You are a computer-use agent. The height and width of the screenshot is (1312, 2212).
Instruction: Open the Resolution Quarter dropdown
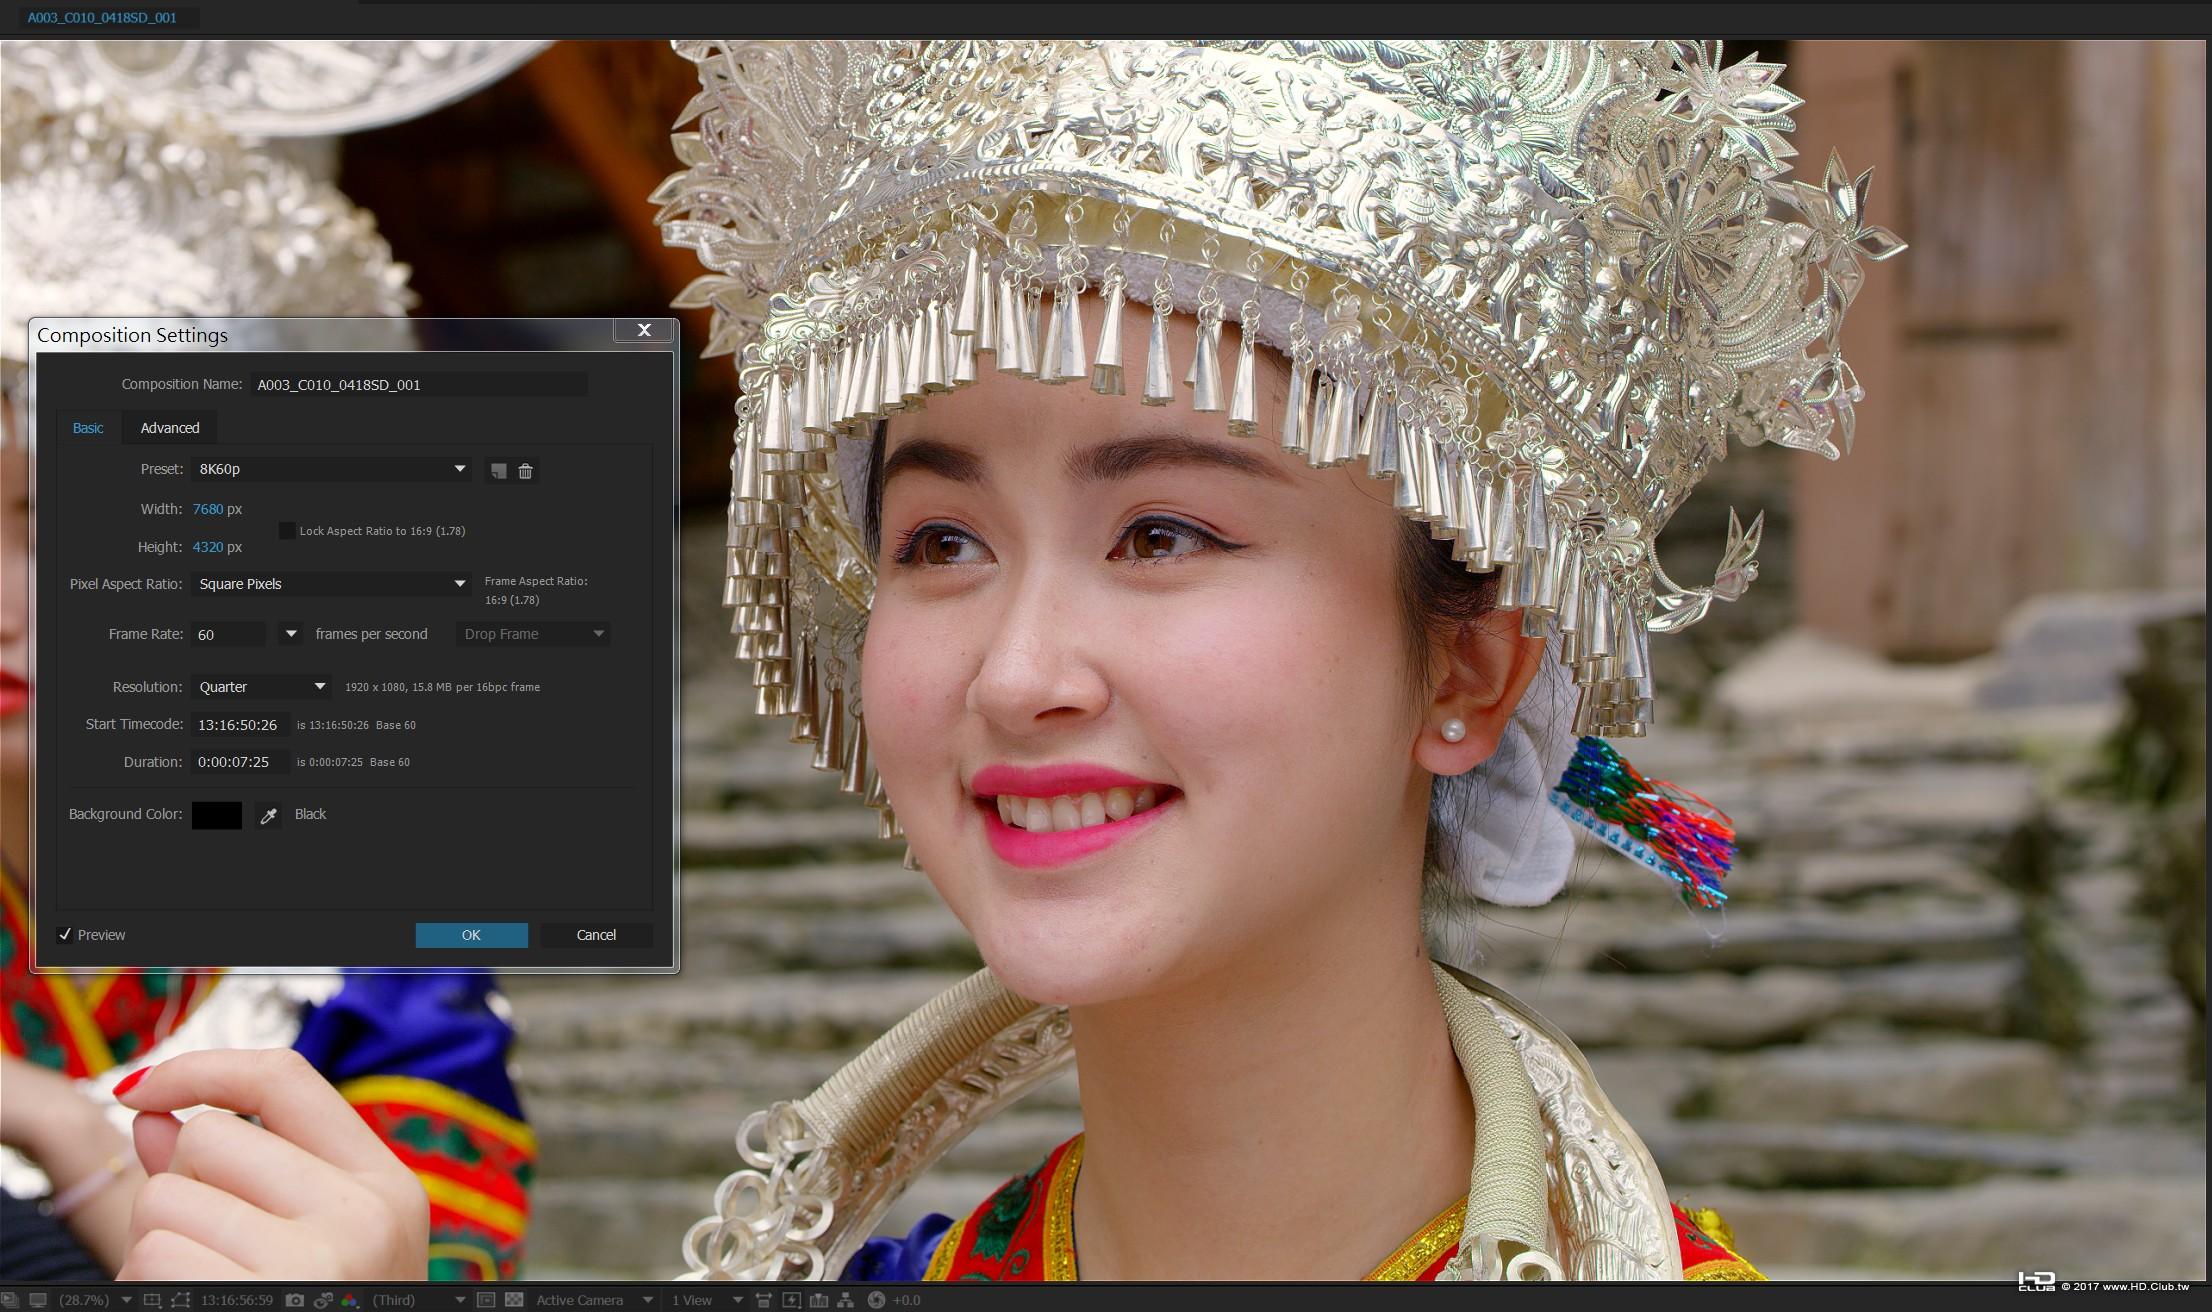click(x=260, y=687)
